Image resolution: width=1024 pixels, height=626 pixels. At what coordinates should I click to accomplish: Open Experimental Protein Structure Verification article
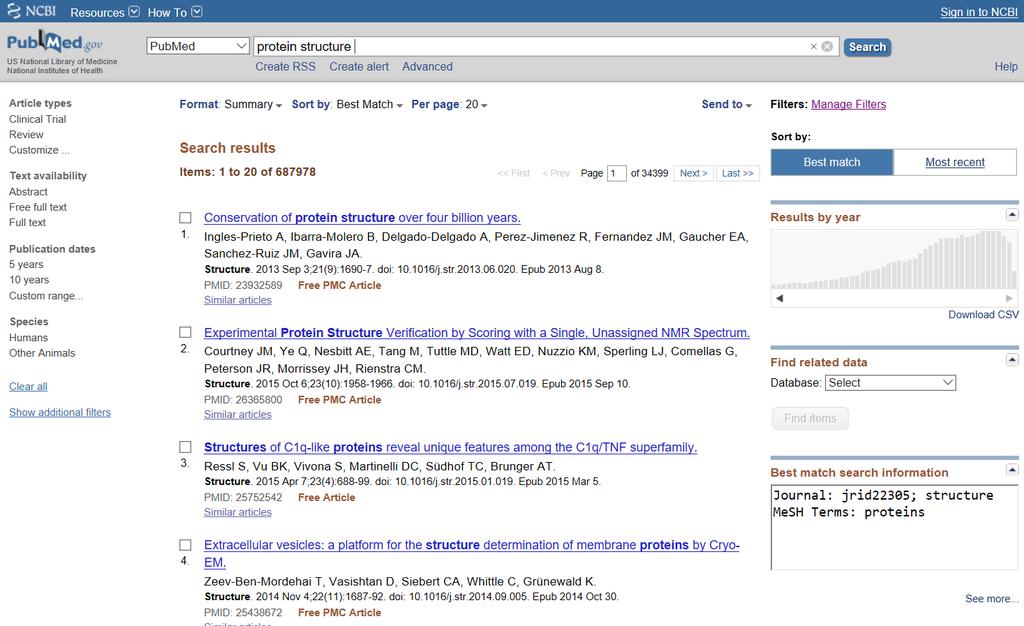[477, 333]
